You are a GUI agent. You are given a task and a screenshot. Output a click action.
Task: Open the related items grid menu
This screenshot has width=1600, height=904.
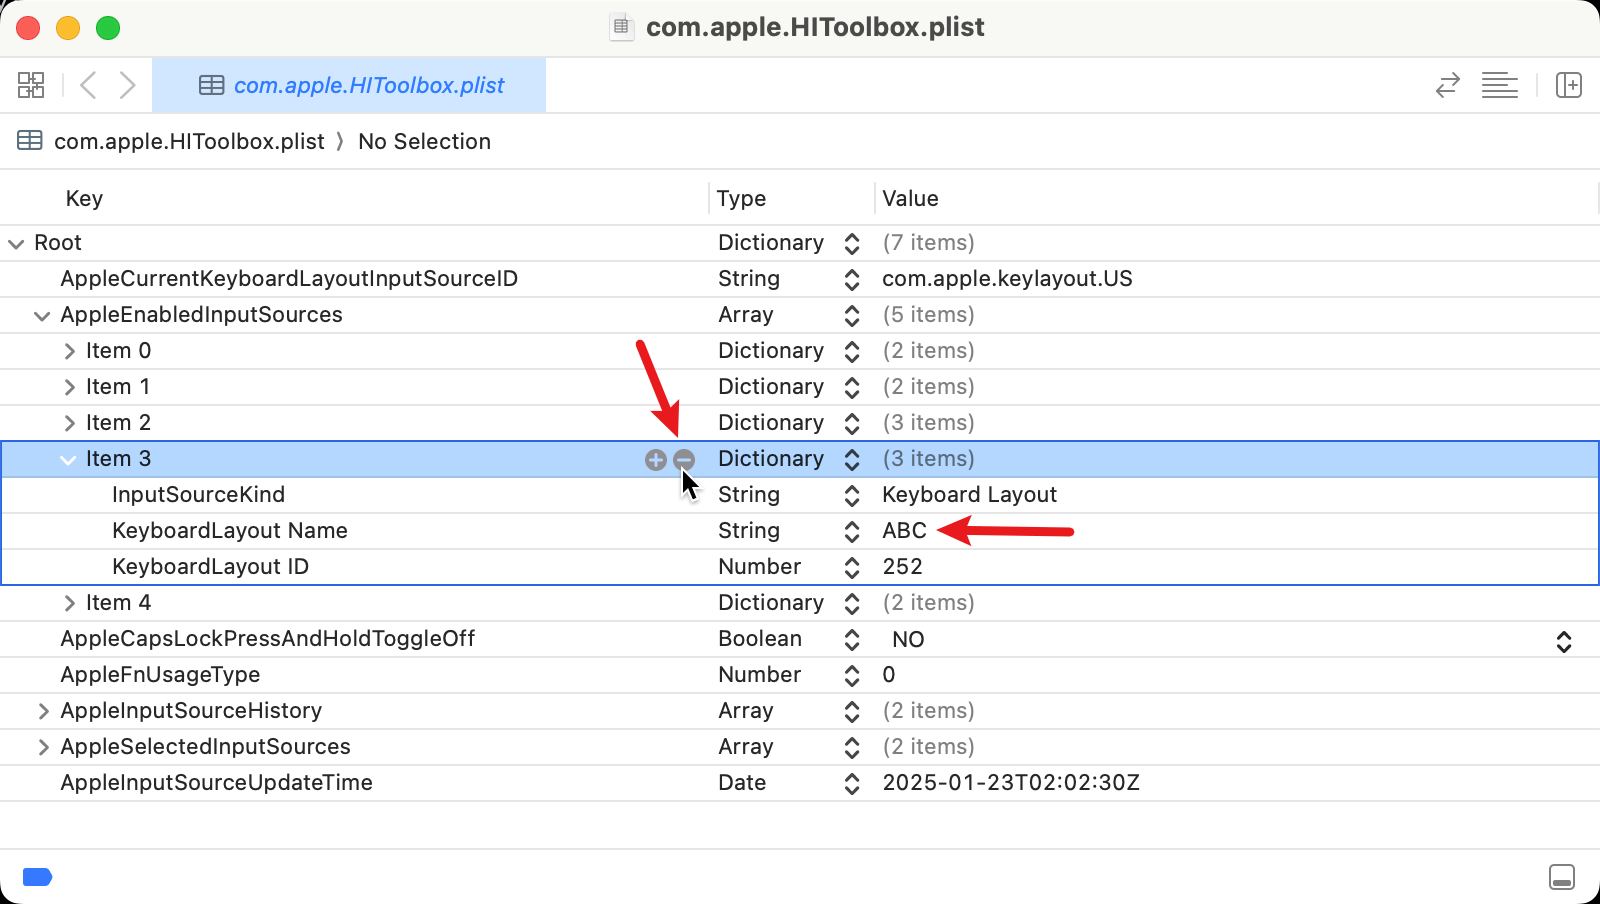click(x=31, y=85)
